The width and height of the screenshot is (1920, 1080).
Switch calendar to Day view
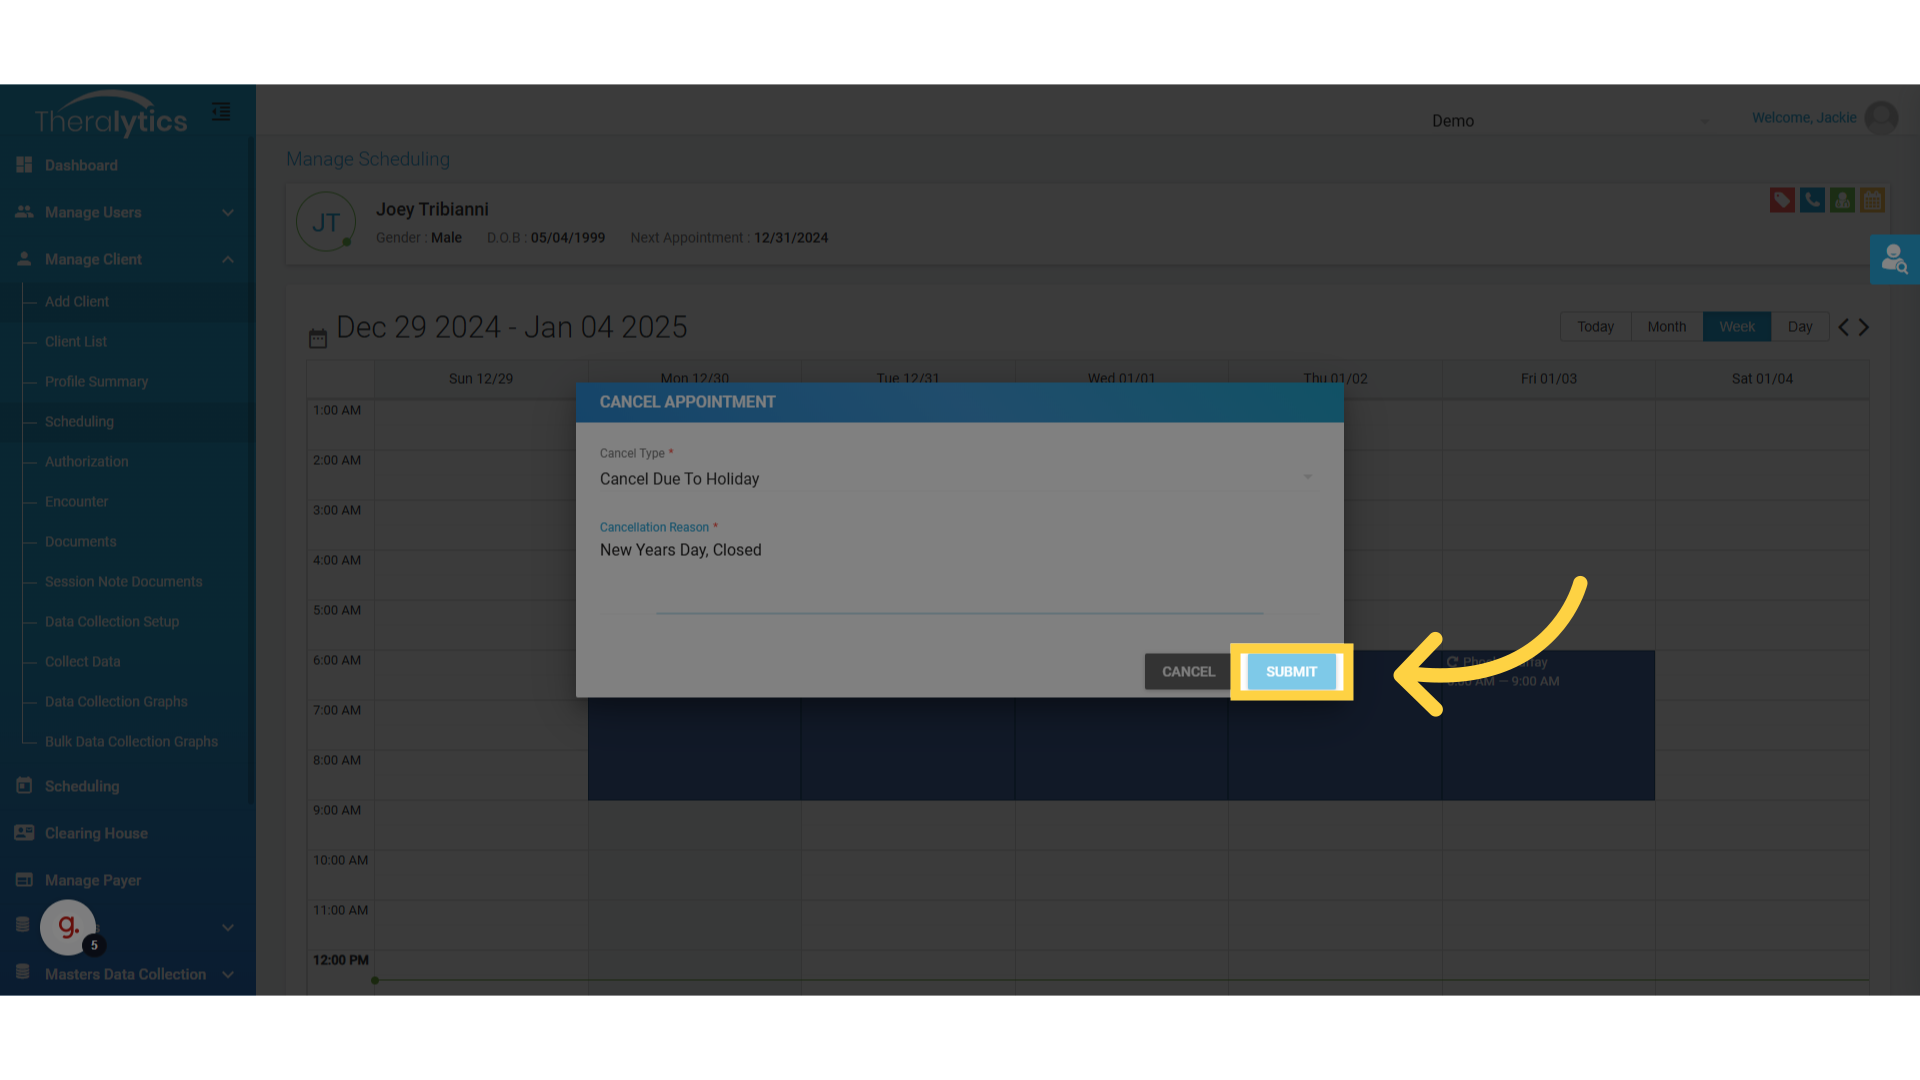(x=1800, y=327)
